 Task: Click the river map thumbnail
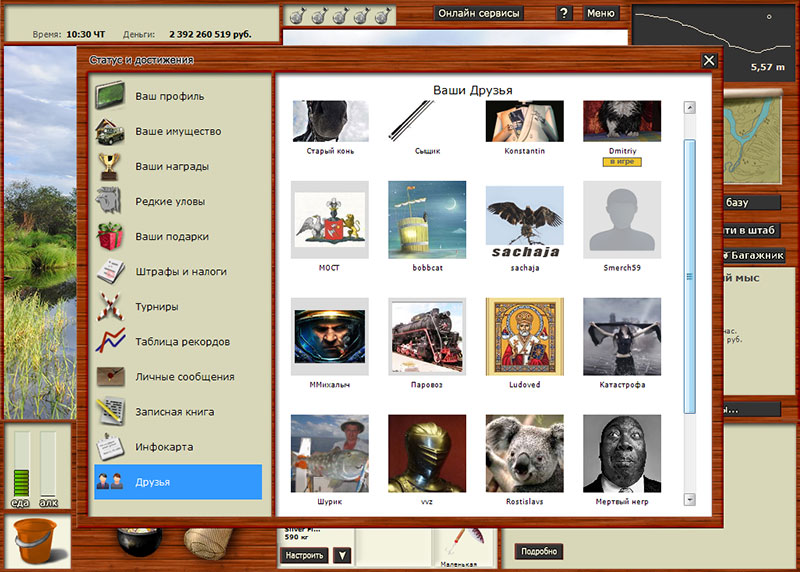click(x=753, y=139)
